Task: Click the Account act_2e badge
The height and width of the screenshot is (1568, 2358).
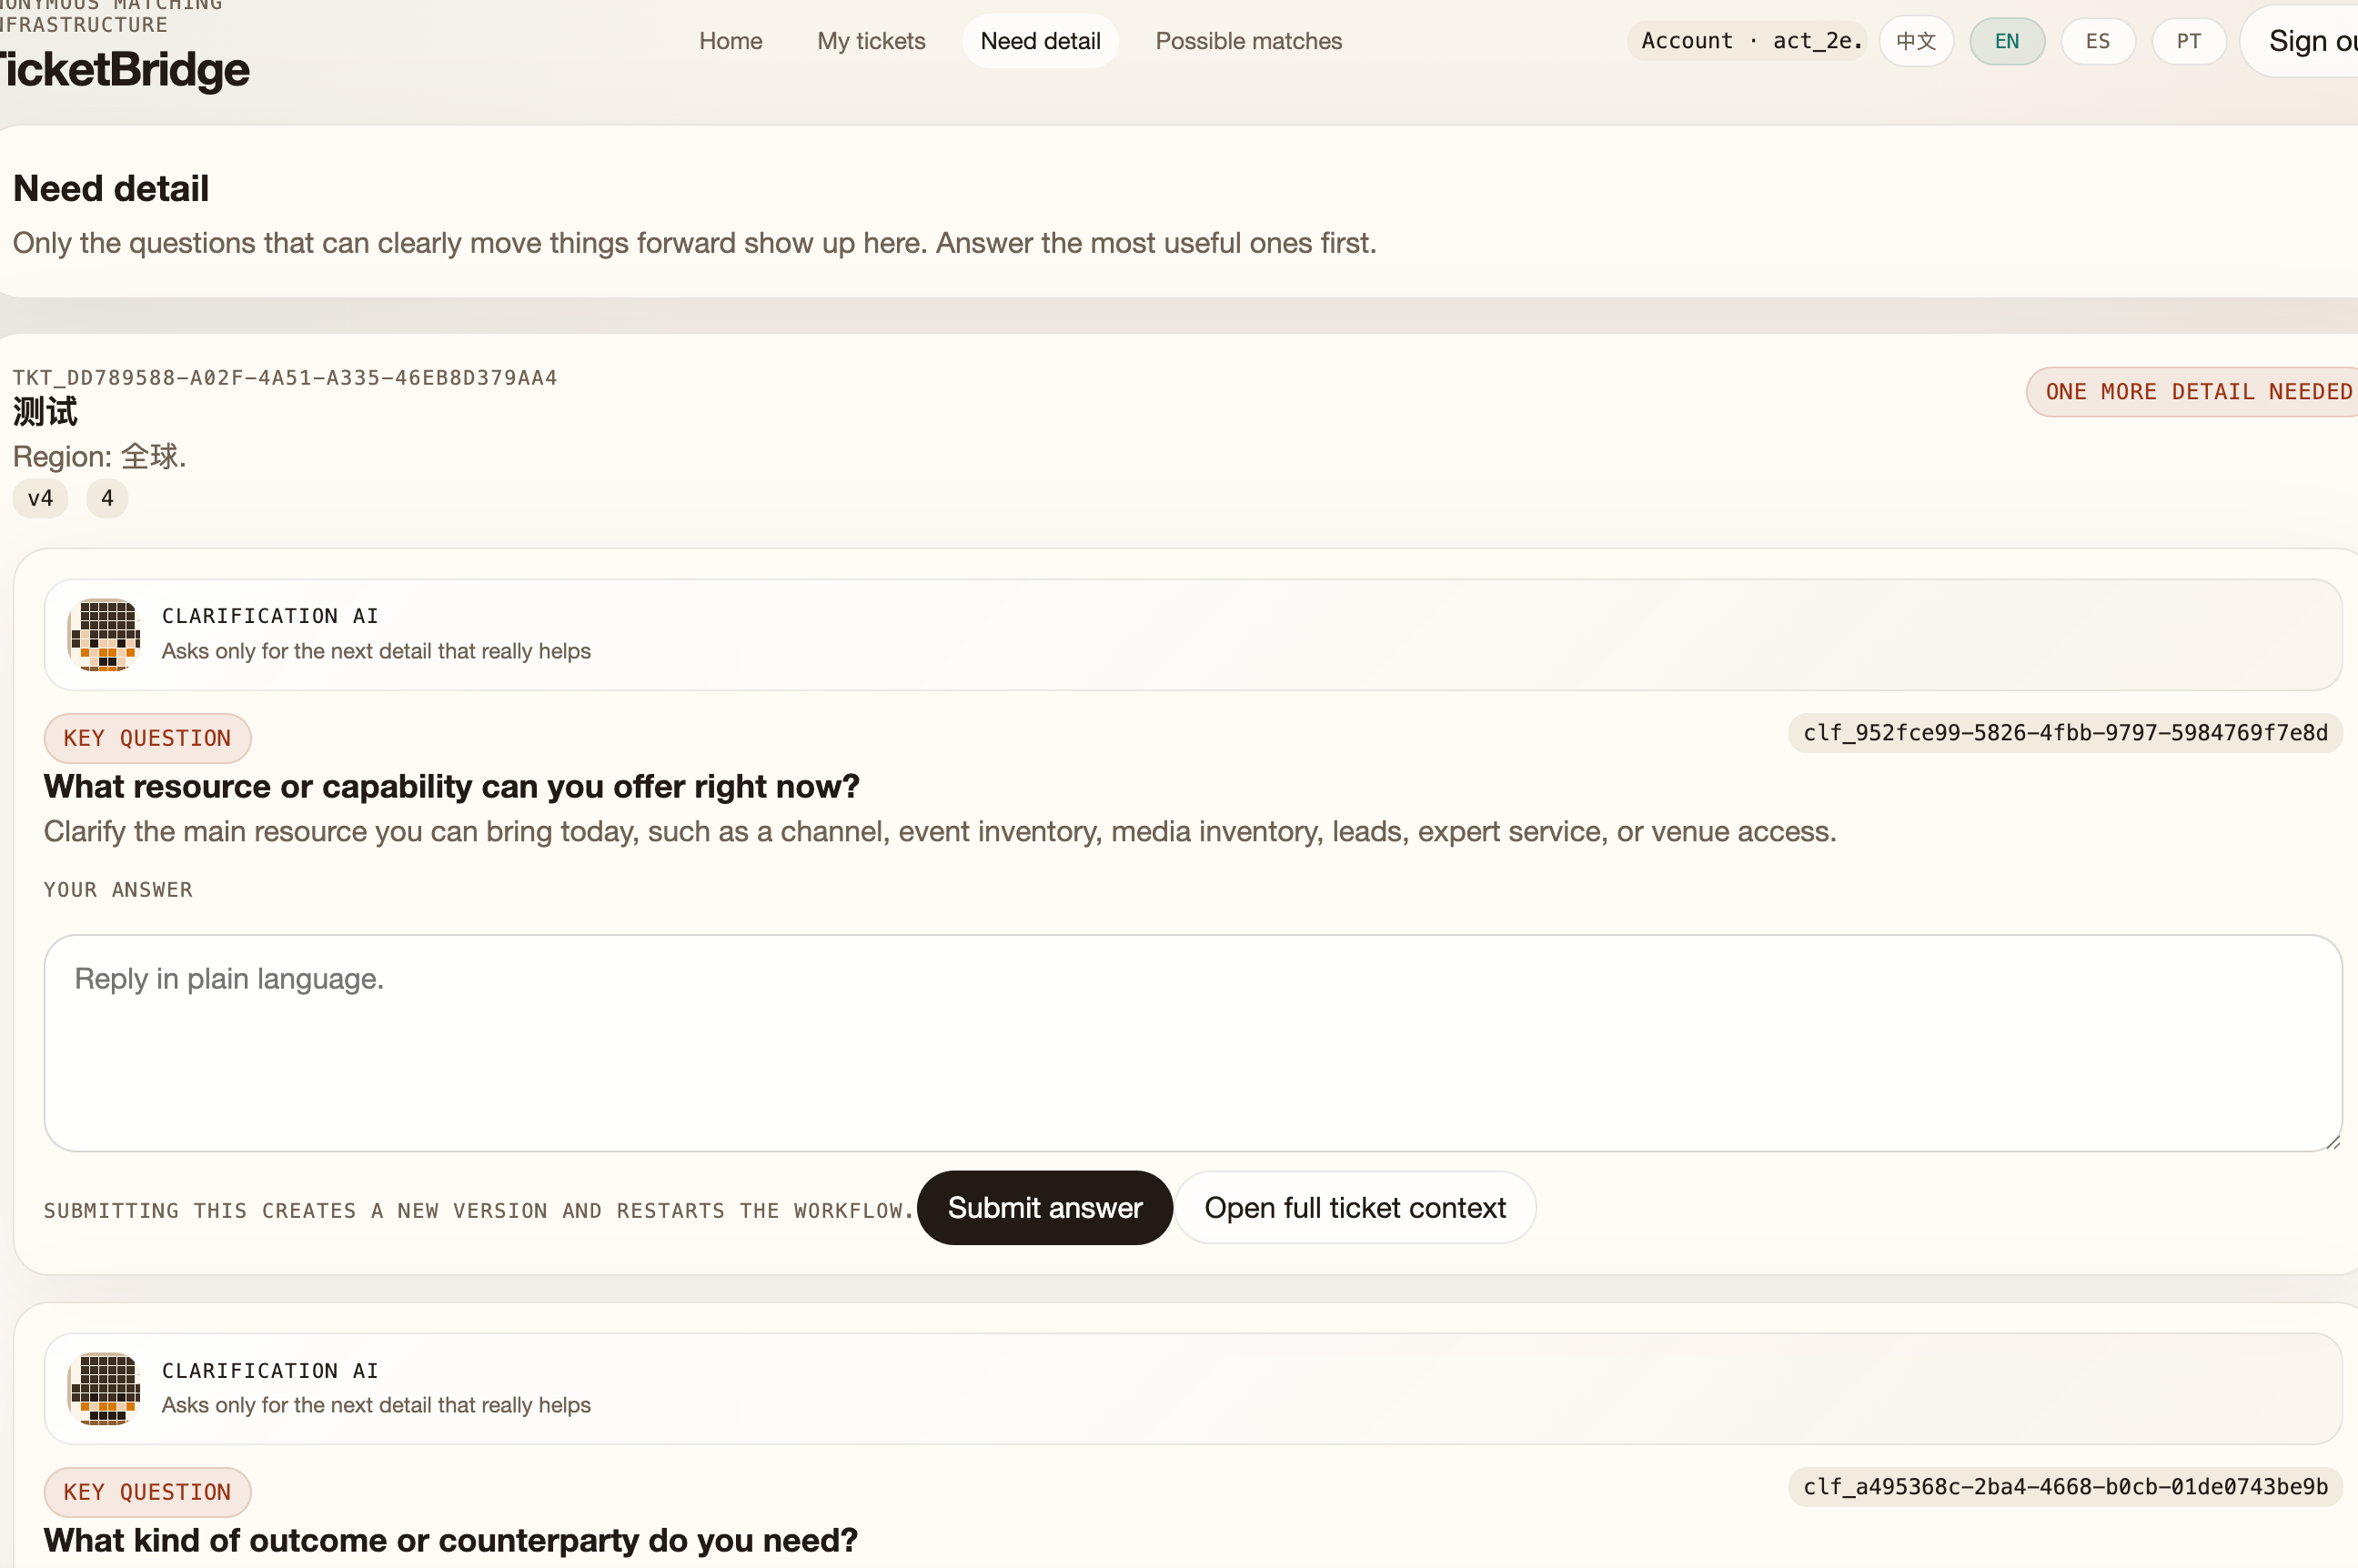Action: (1748, 42)
